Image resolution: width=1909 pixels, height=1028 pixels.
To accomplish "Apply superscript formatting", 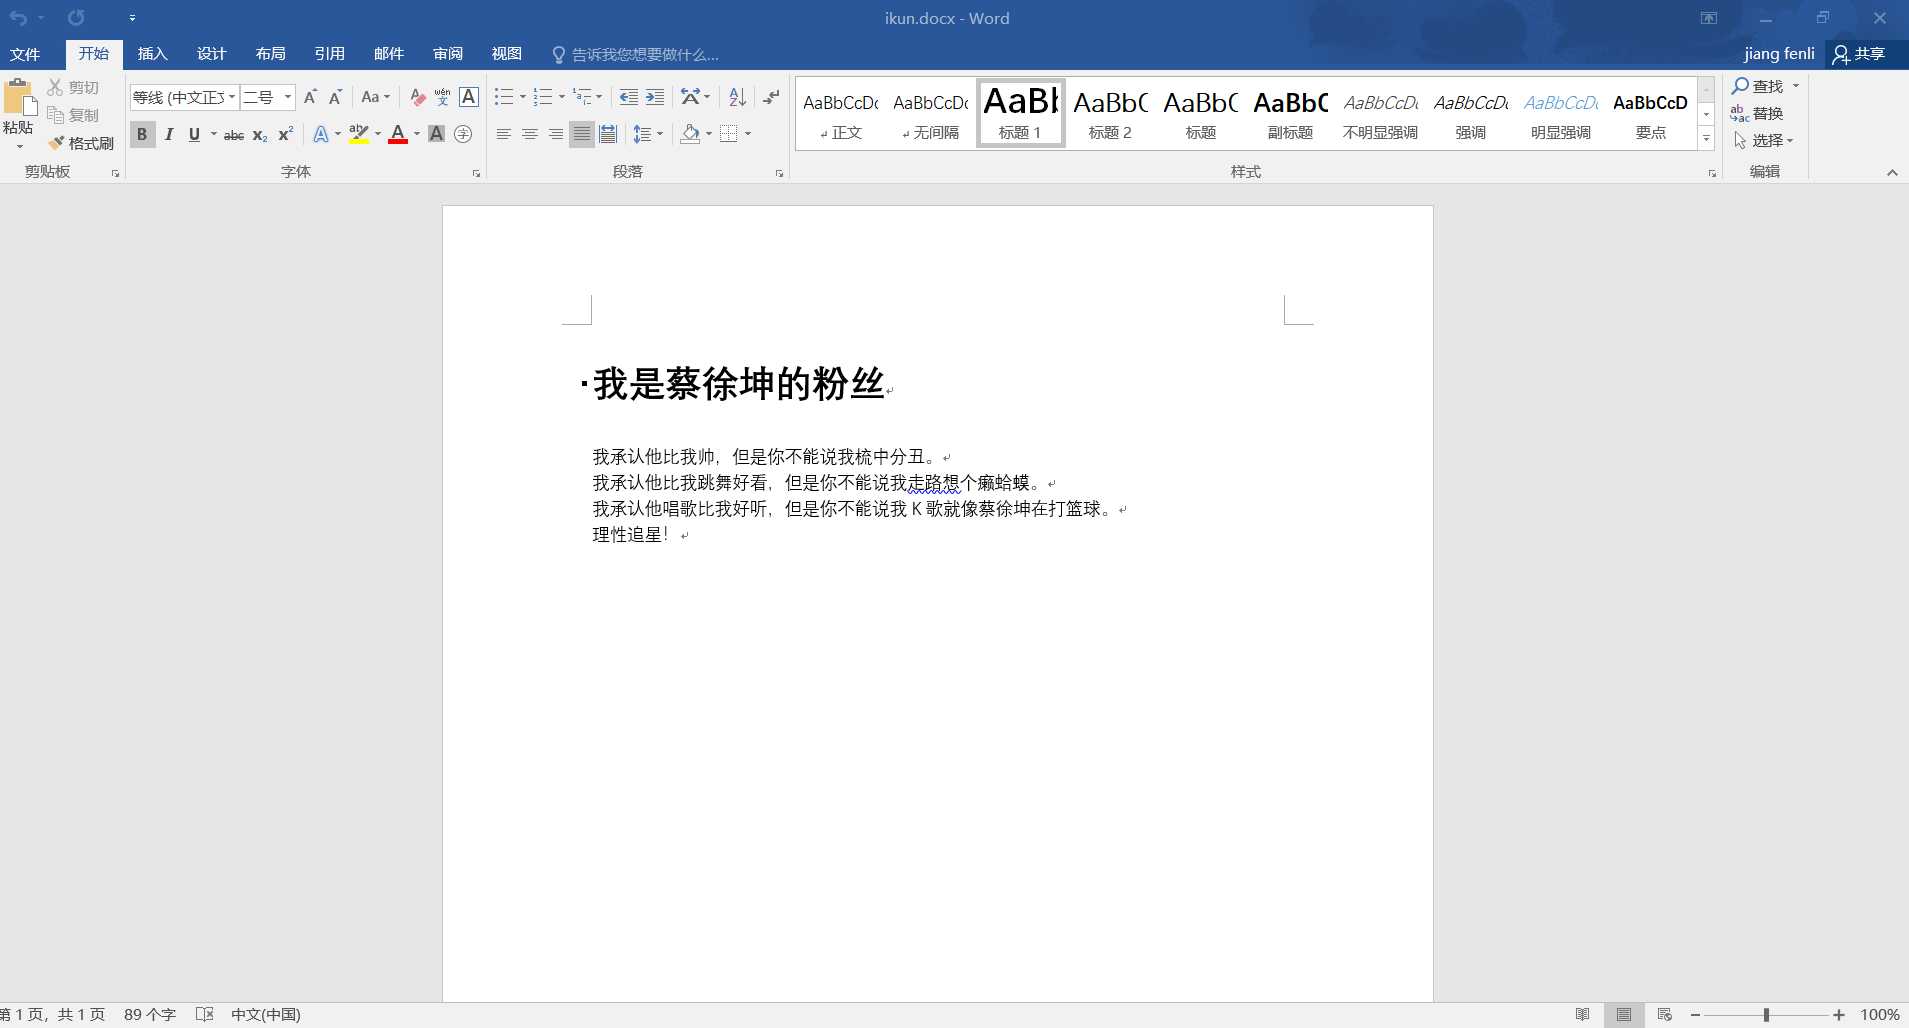I will (x=286, y=134).
